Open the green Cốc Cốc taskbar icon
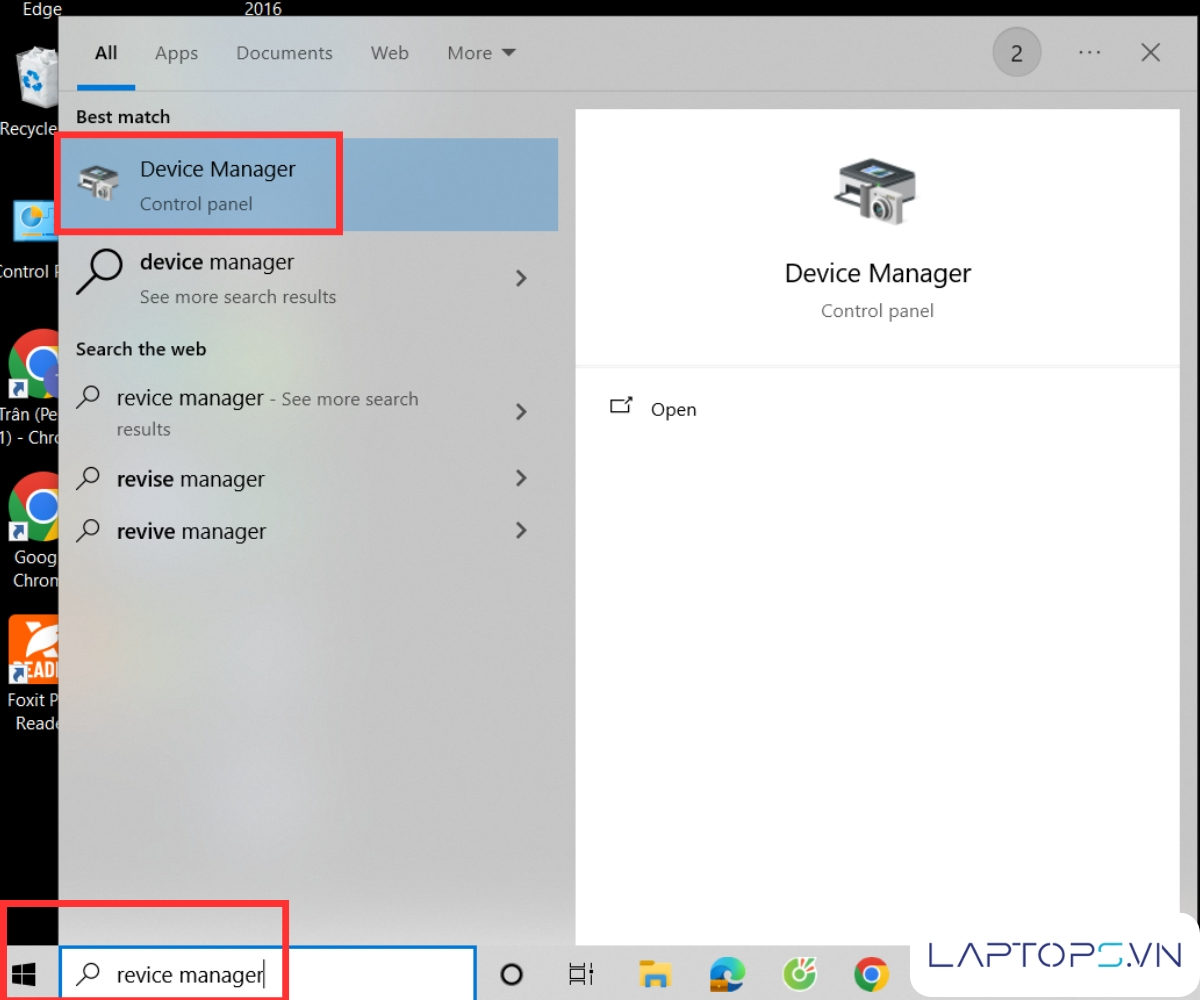Viewport: 1200px width, 1000px height. (x=799, y=974)
